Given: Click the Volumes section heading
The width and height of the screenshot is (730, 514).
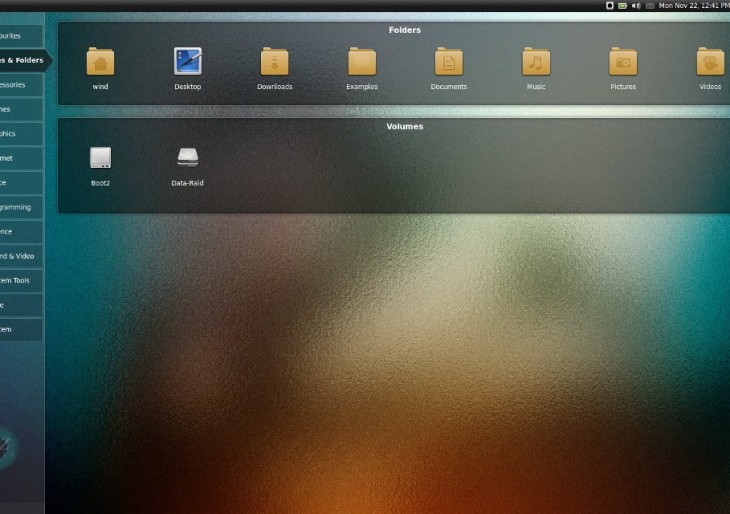Looking at the screenshot, I should click(x=405, y=126).
